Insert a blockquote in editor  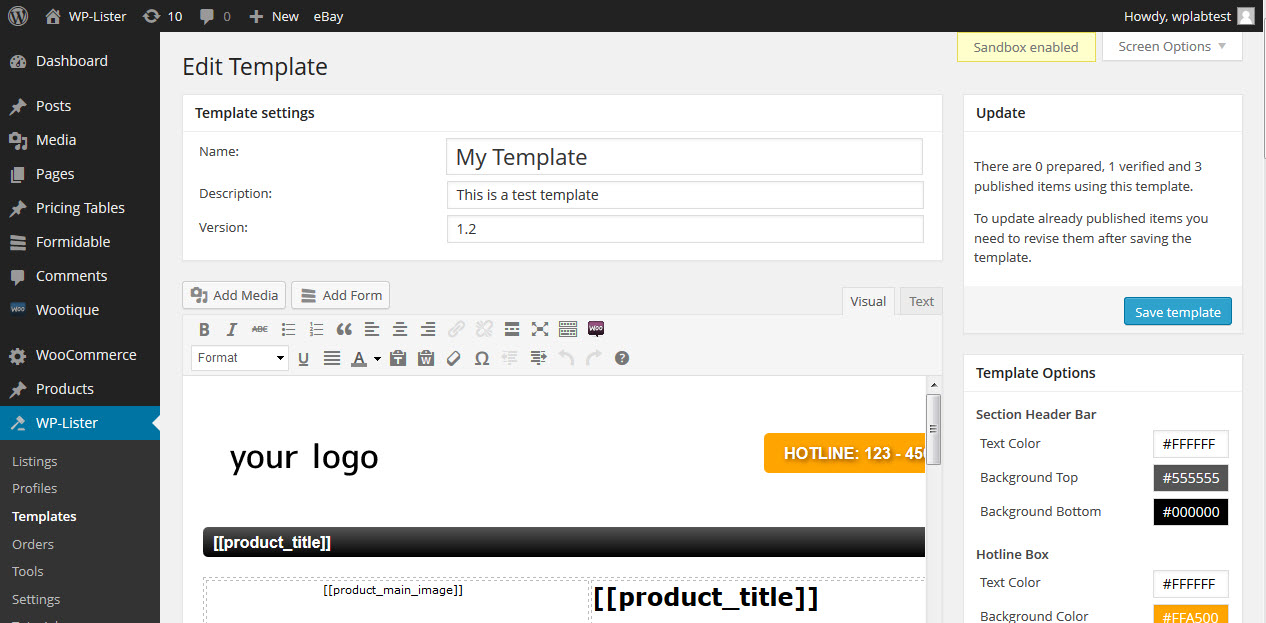point(344,329)
